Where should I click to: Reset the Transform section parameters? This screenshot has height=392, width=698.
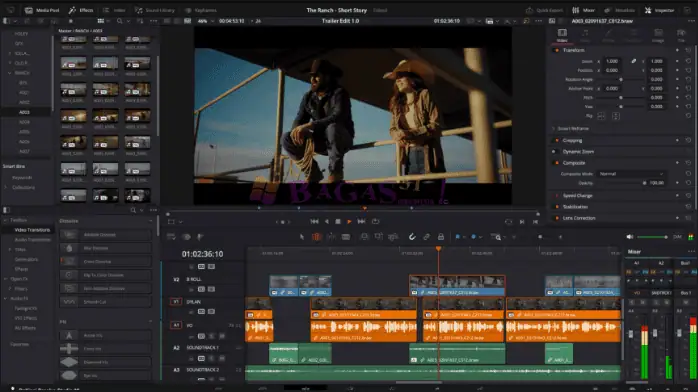pyautogui.click(x=688, y=50)
